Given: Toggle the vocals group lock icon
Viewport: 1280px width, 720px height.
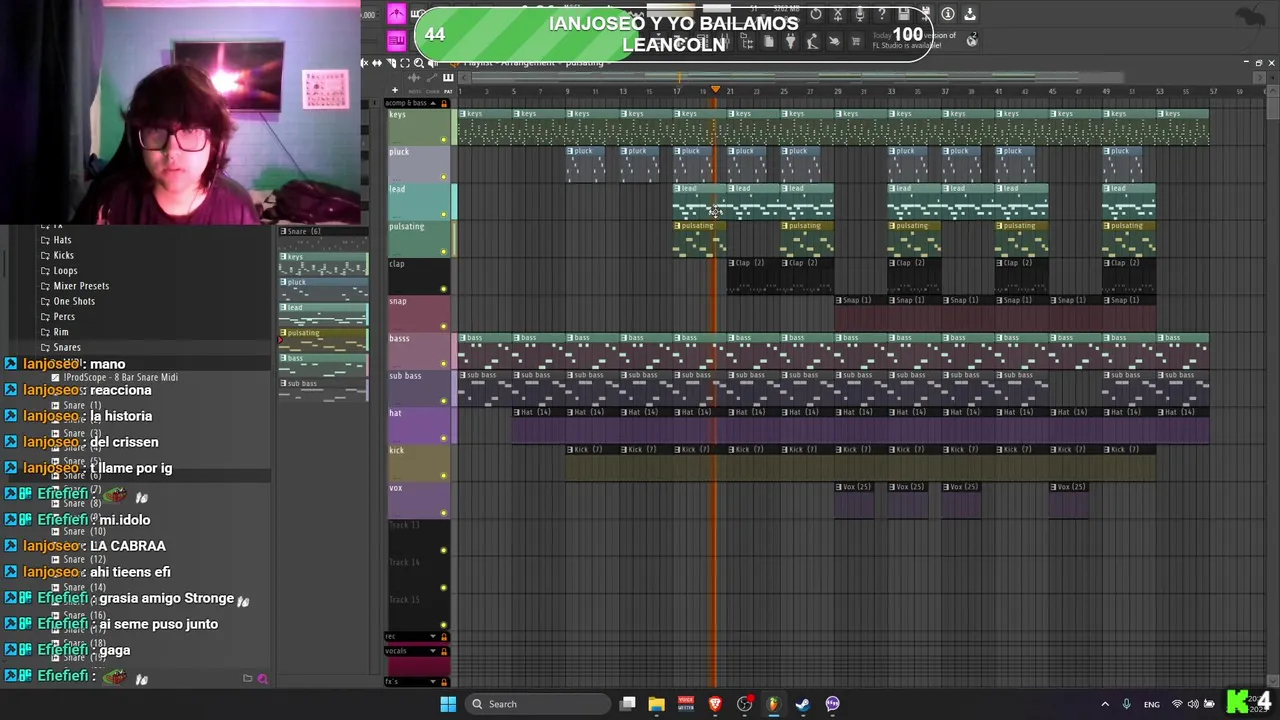Looking at the screenshot, I should click(444, 651).
